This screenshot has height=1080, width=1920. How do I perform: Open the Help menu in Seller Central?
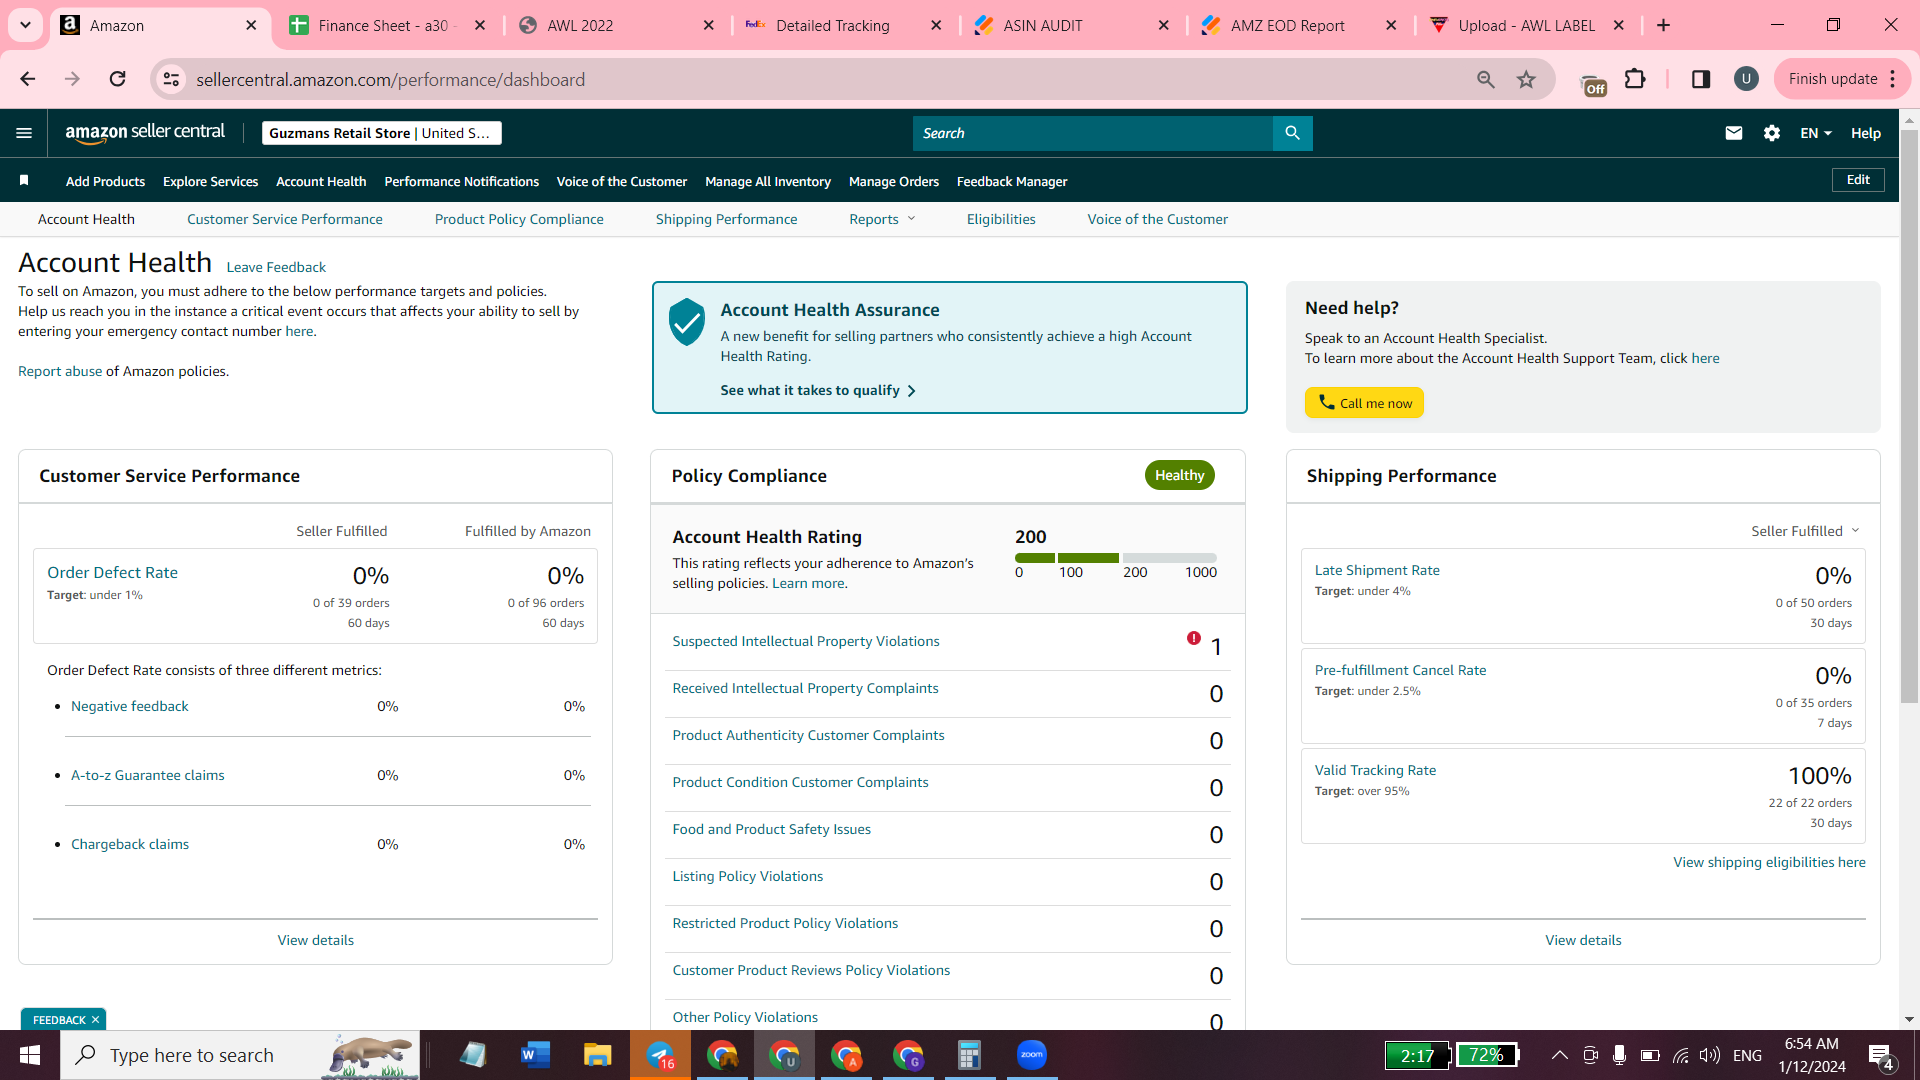pos(1866,133)
